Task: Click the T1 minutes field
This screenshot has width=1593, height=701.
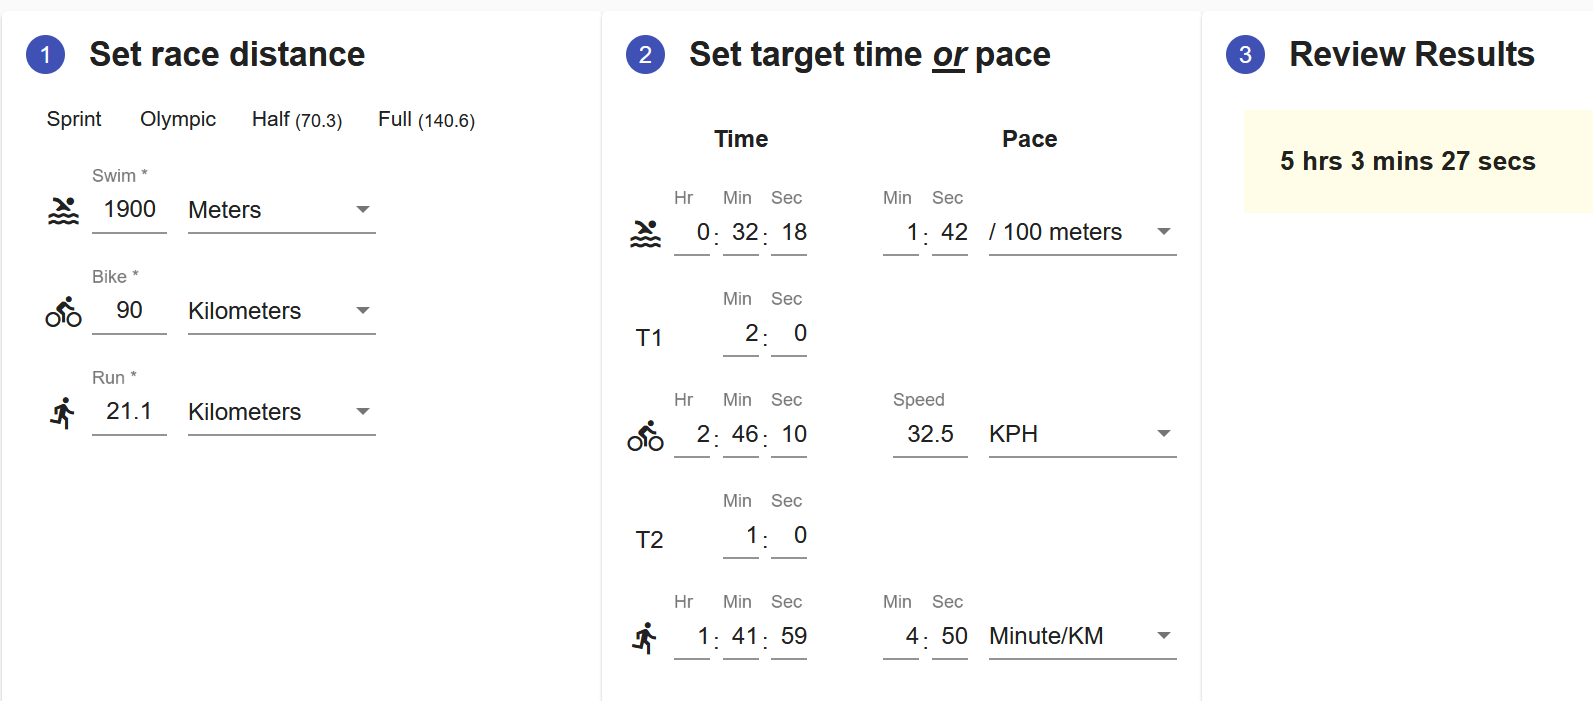Action: 741,334
